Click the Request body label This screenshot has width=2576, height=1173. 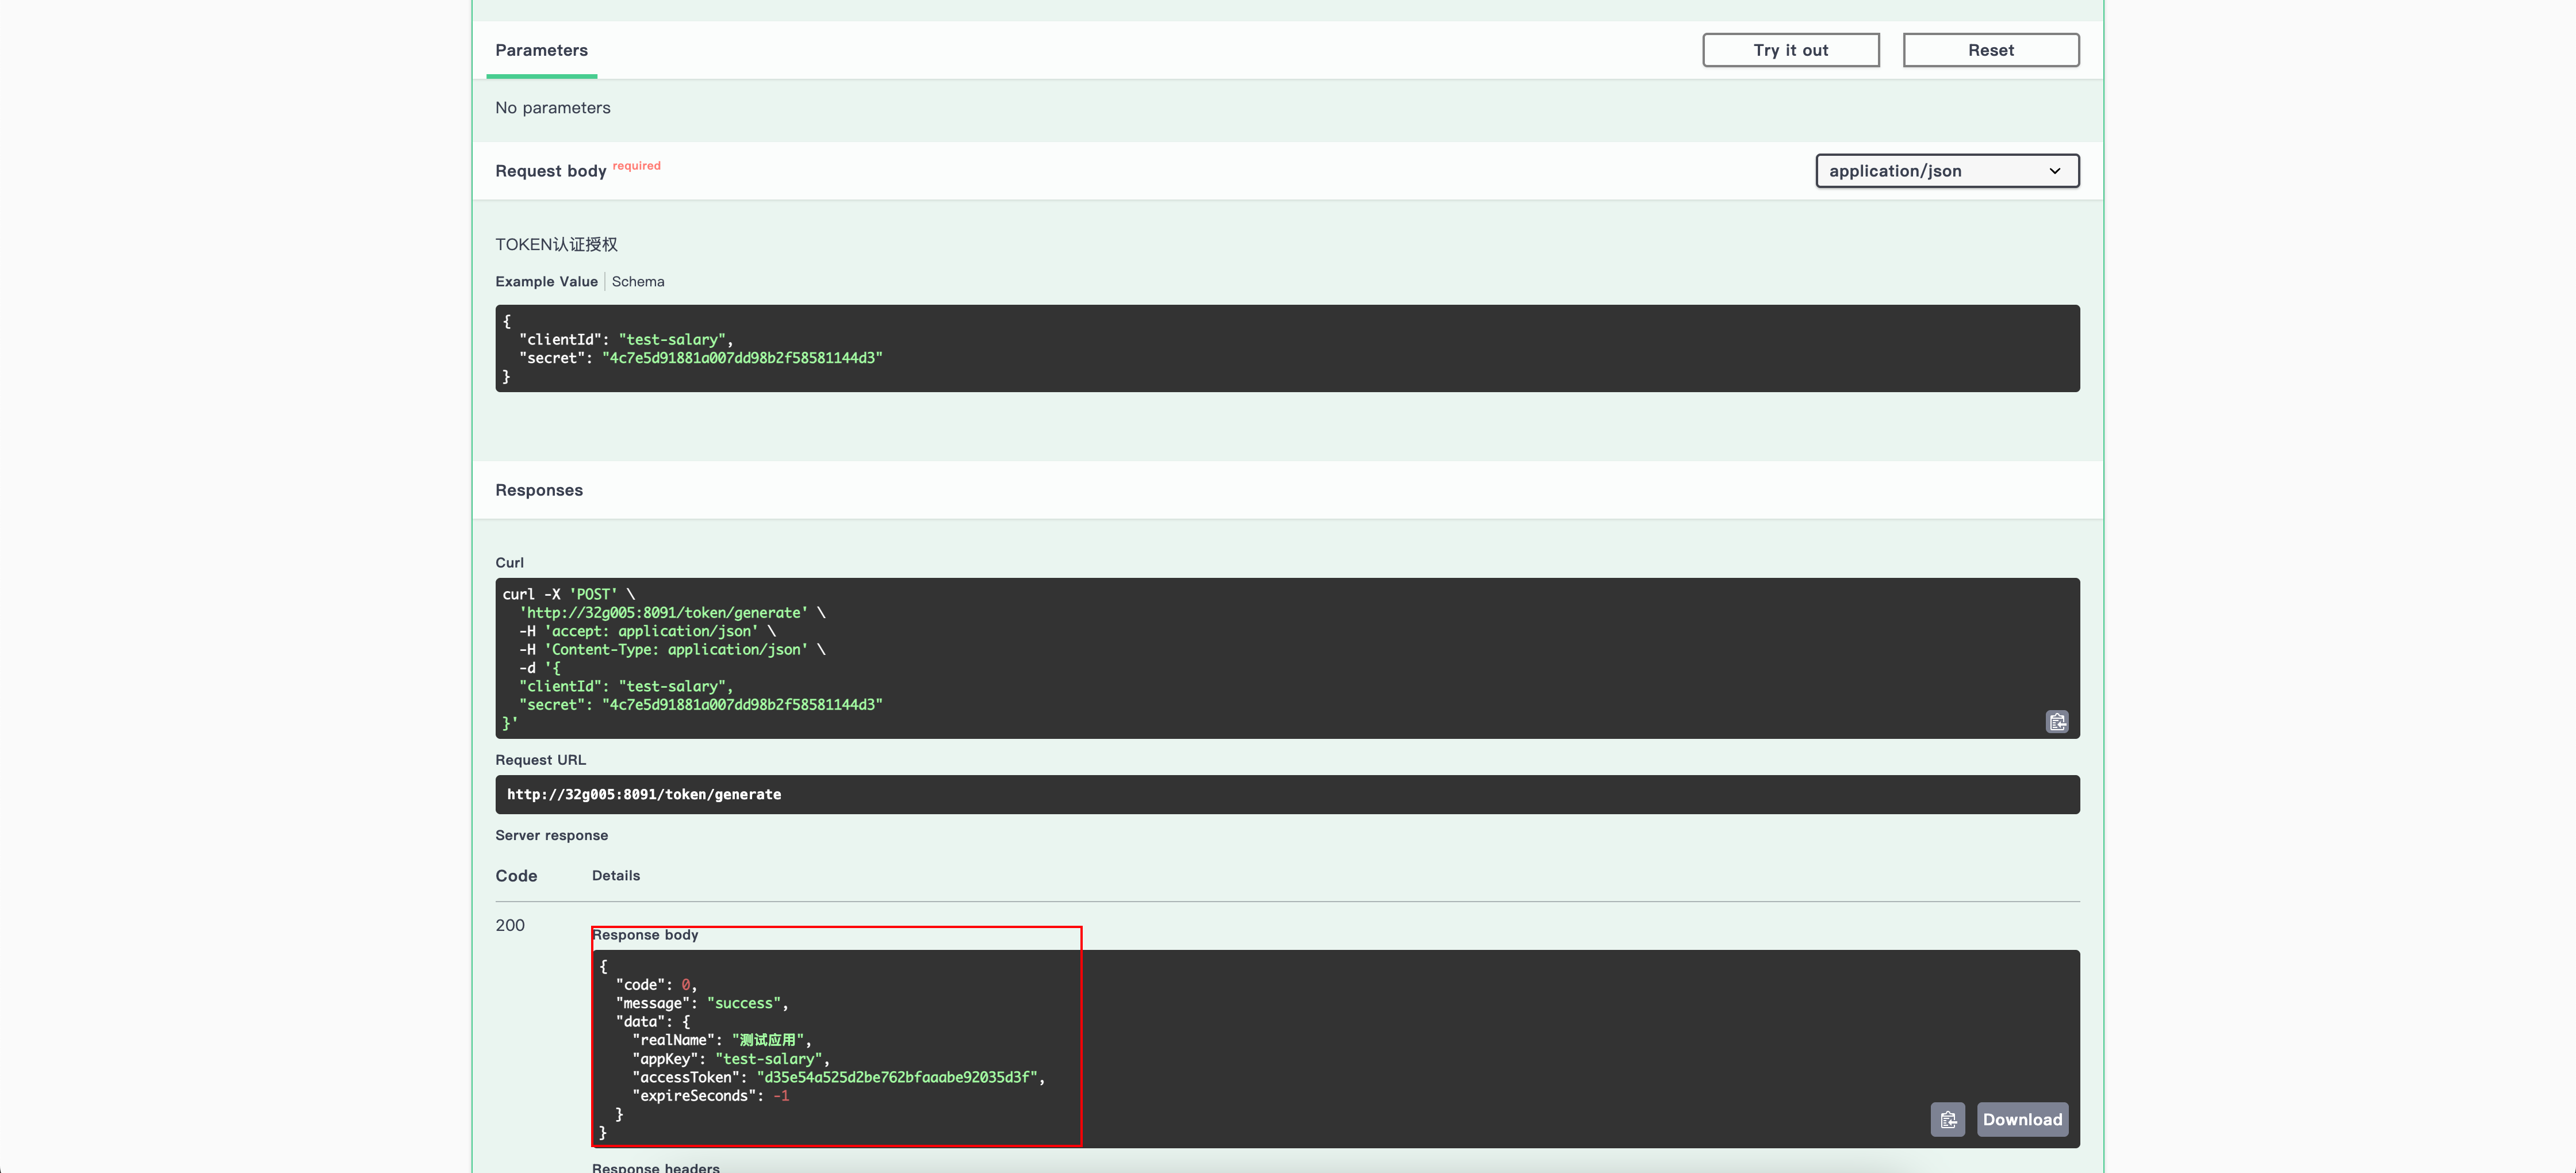pos(550,171)
